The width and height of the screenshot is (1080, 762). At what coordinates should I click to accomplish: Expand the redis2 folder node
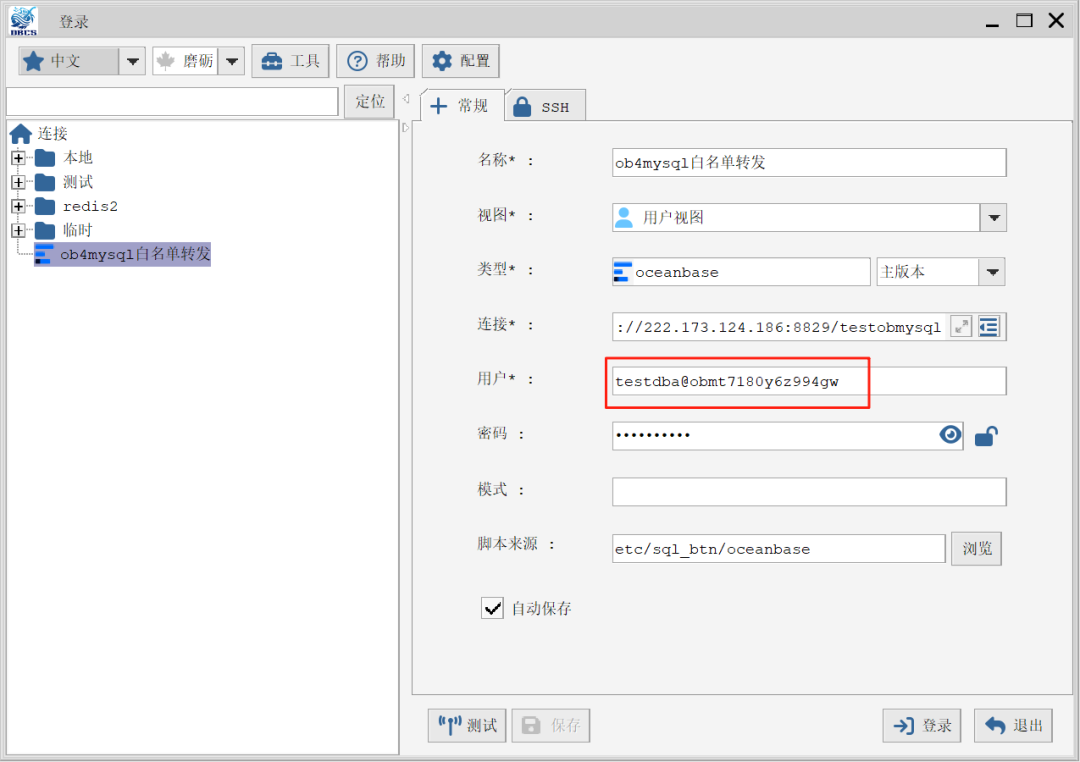tap(19, 206)
